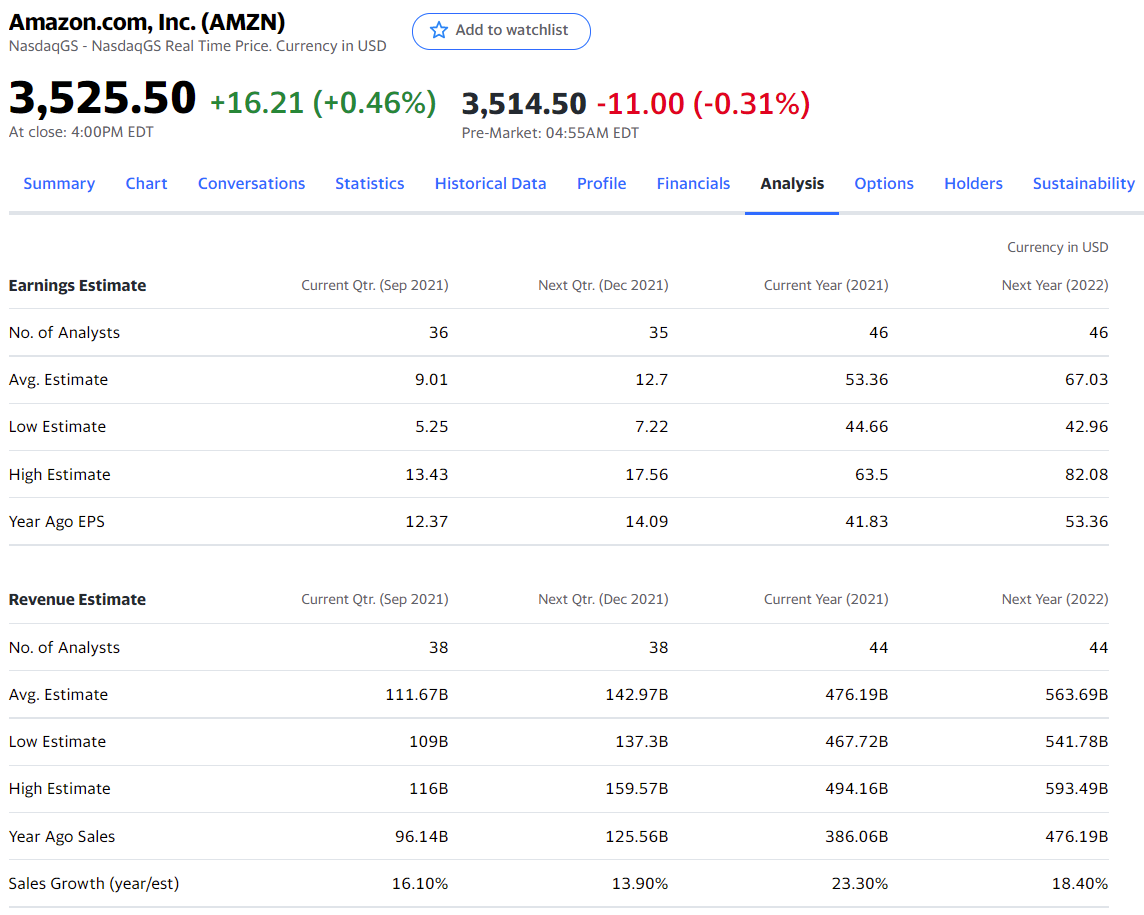1144x915 pixels.
Task: Click the high estimate value 13.43
Action: coord(427,474)
